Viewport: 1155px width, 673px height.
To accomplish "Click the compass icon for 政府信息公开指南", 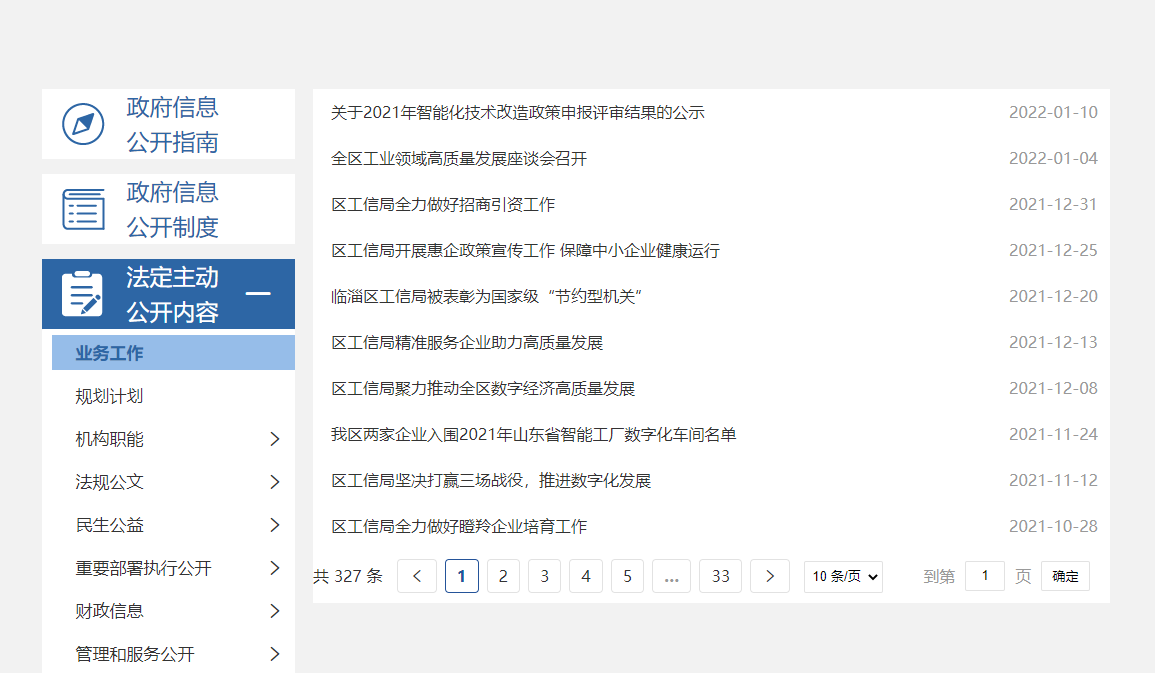I will 83,124.
